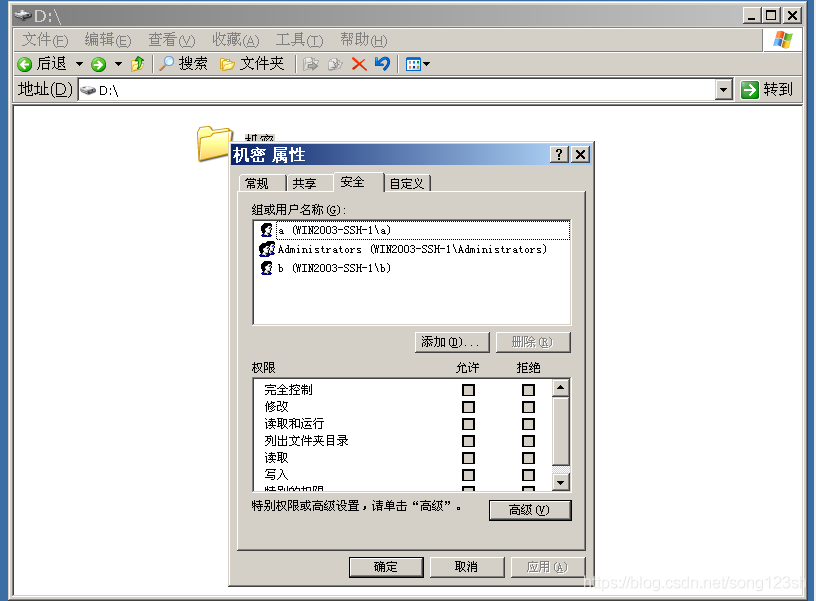This screenshot has width=816, height=601.
Task: Open Search (搜索) in toolbar
Action: pyautogui.click(x=184, y=64)
